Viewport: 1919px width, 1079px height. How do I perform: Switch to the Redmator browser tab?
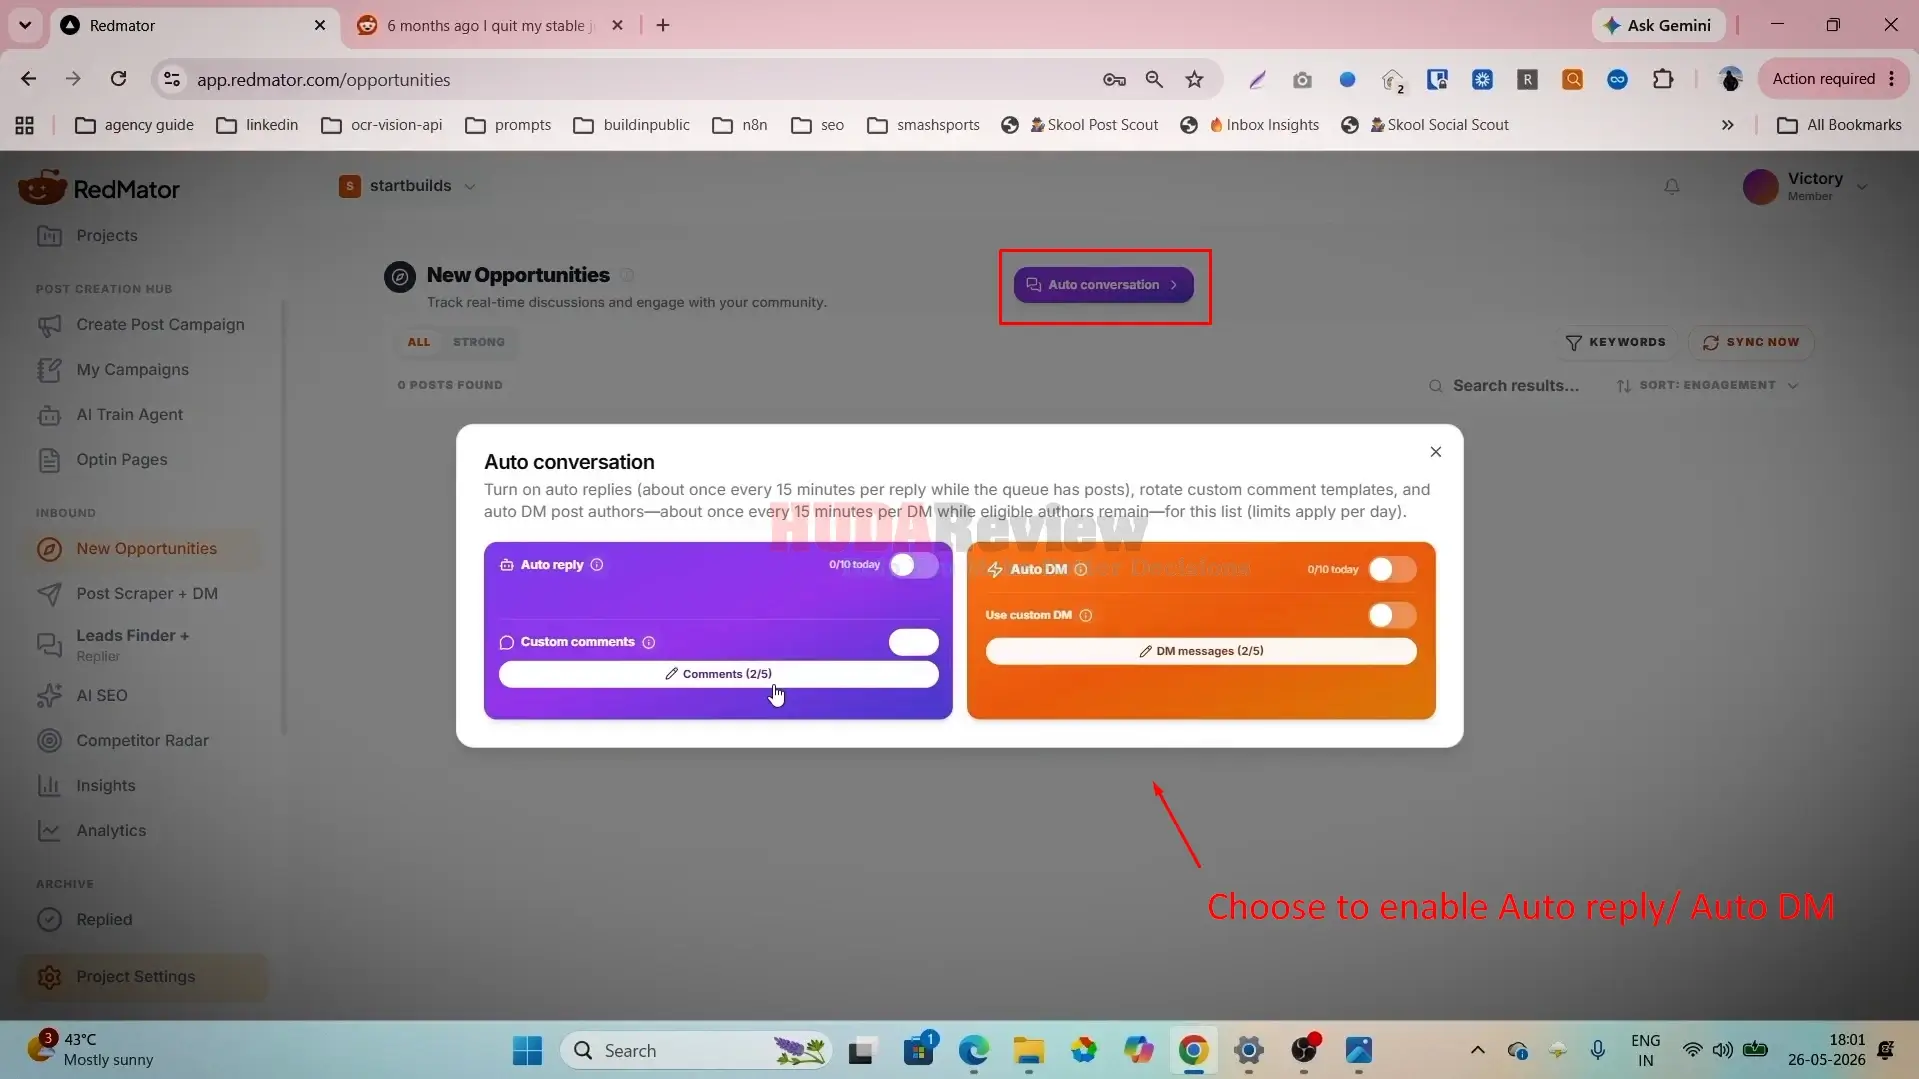[195, 25]
